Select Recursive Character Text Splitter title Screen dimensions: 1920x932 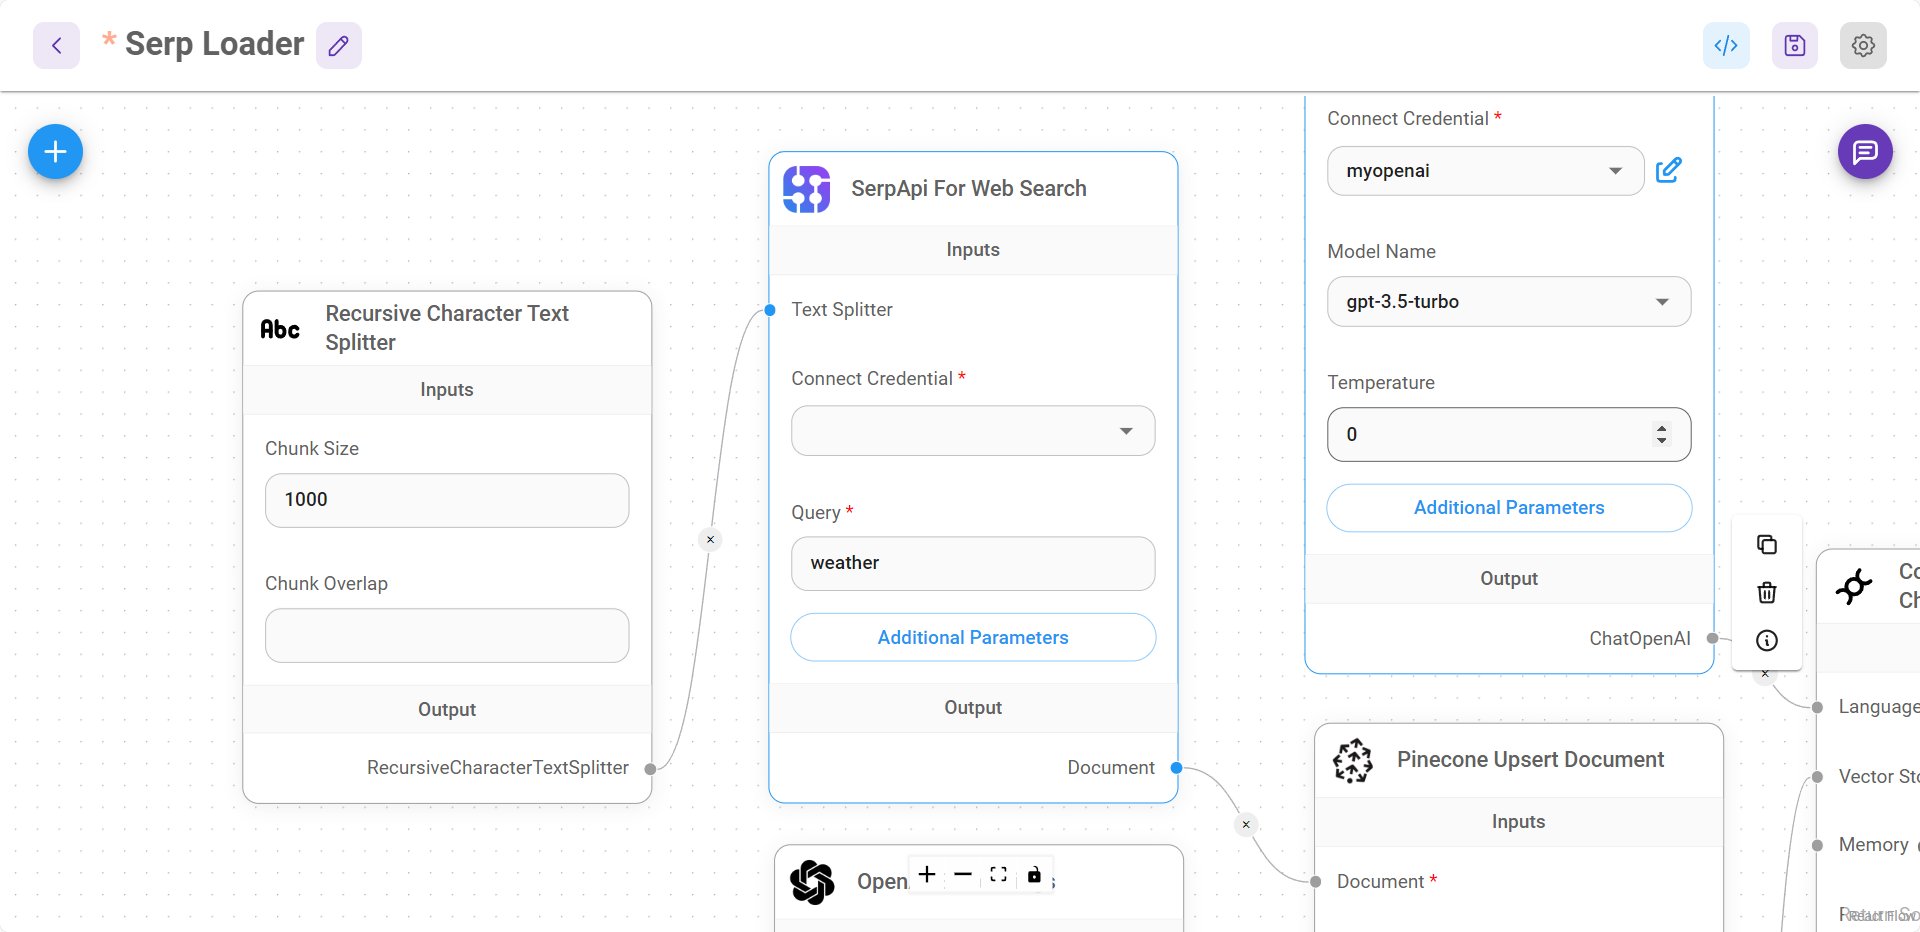click(x=447, y=328)
